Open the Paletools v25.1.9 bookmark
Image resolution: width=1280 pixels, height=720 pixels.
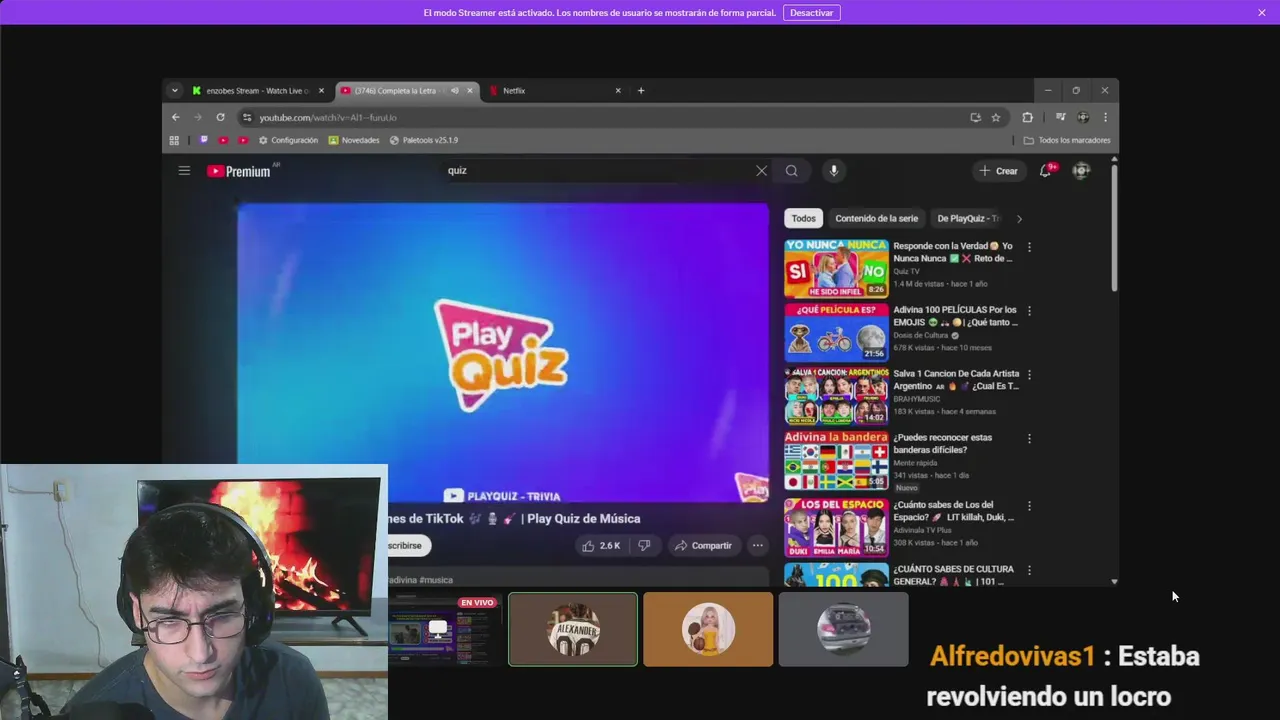(x=423, y=140)
